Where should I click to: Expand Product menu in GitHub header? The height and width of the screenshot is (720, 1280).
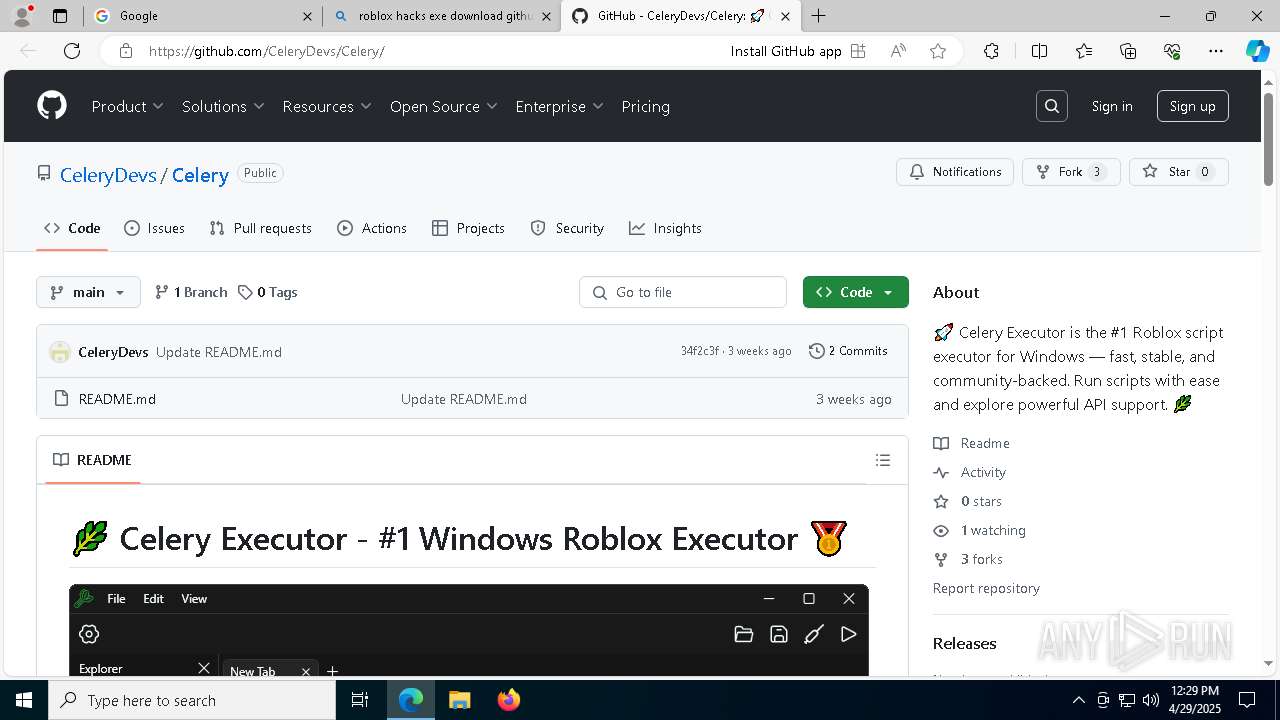[x=127, y=106]
